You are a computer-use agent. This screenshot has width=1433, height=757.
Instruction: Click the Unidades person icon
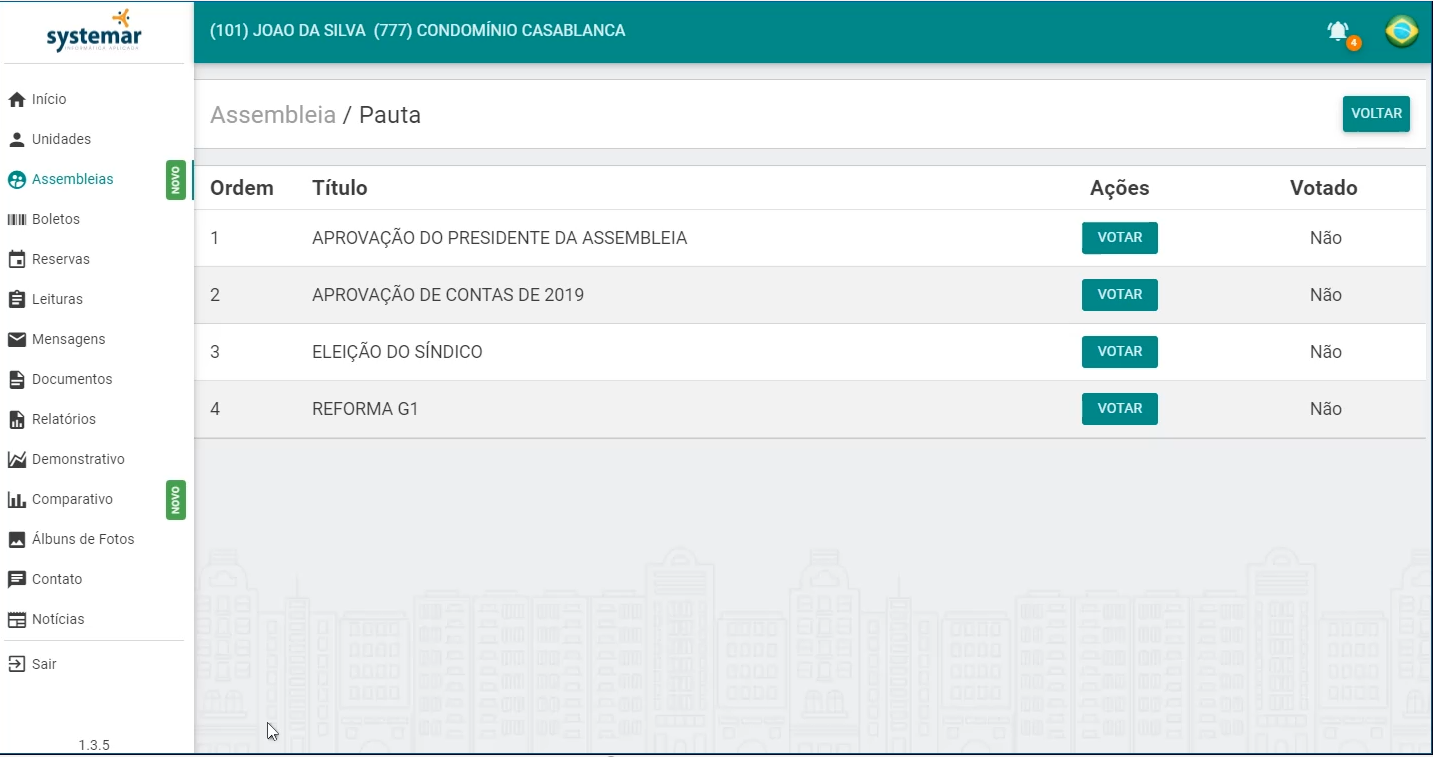(16, 140)
